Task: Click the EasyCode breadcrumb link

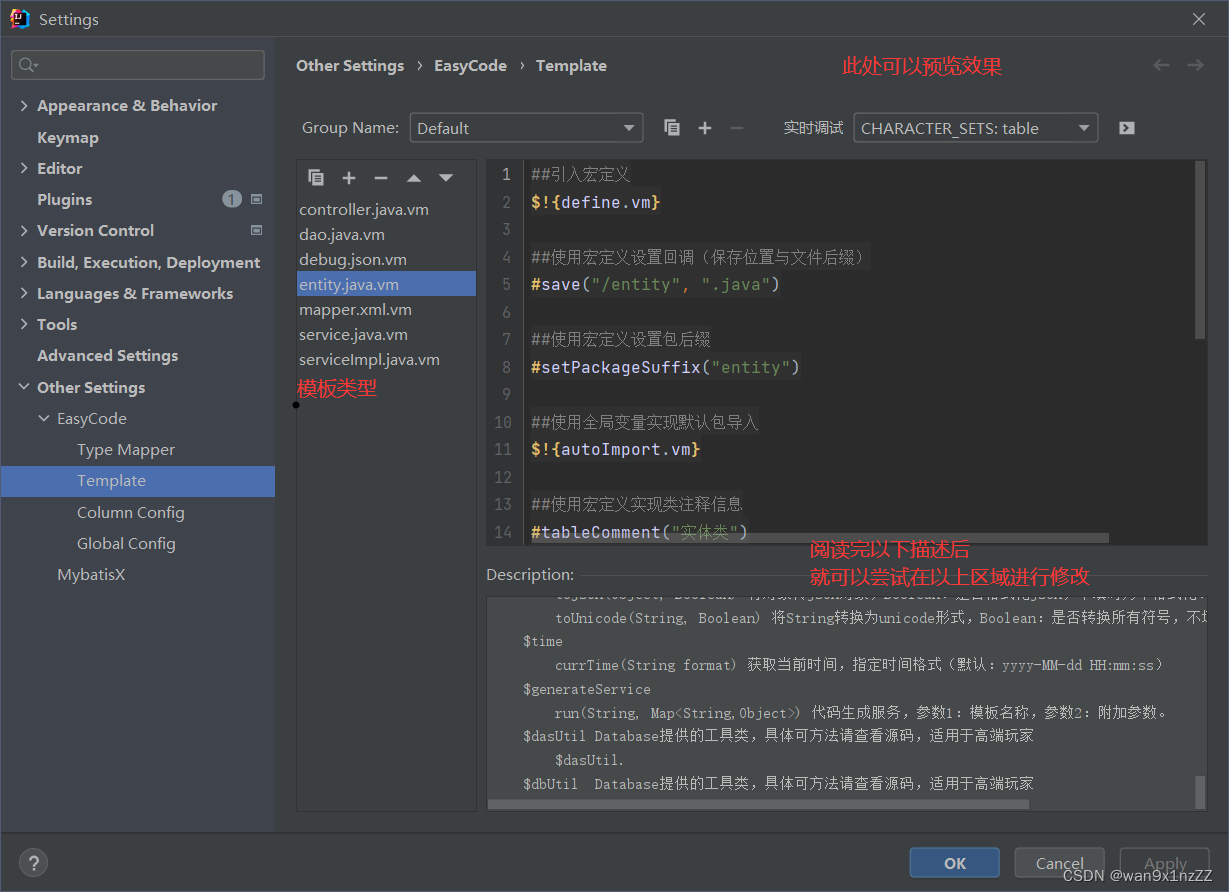Action: pos(470,65)
